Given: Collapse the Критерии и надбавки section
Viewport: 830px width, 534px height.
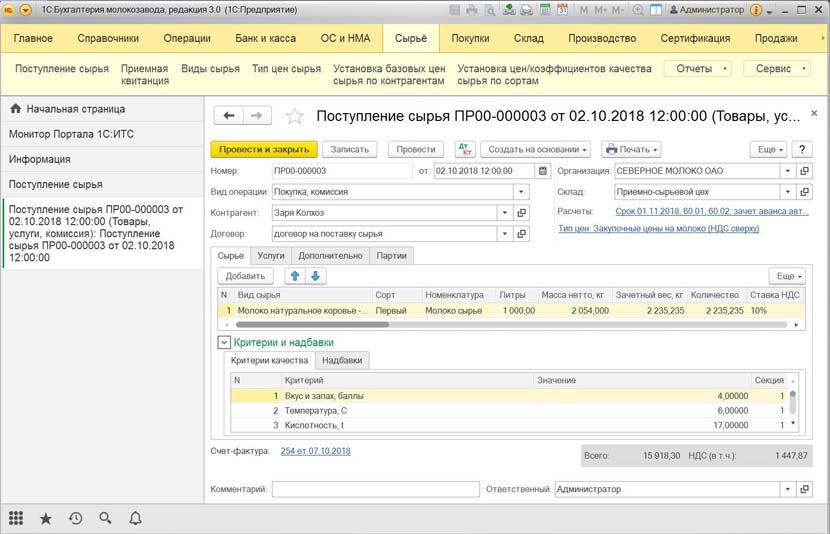Looking at the screenshot, I should click(x=224, y=342).
